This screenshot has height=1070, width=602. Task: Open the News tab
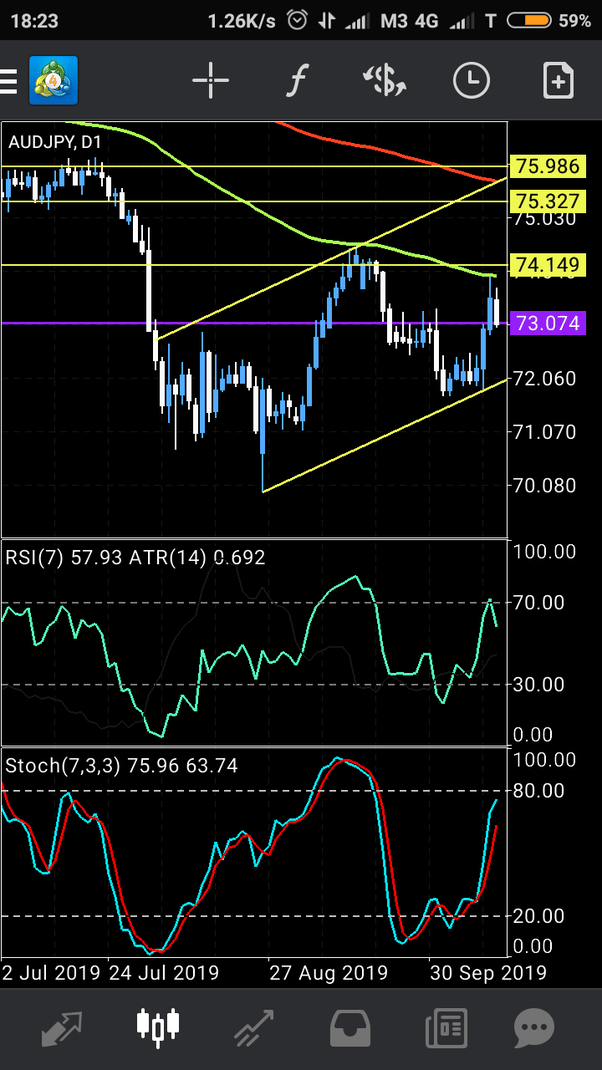click(446, 1029)
